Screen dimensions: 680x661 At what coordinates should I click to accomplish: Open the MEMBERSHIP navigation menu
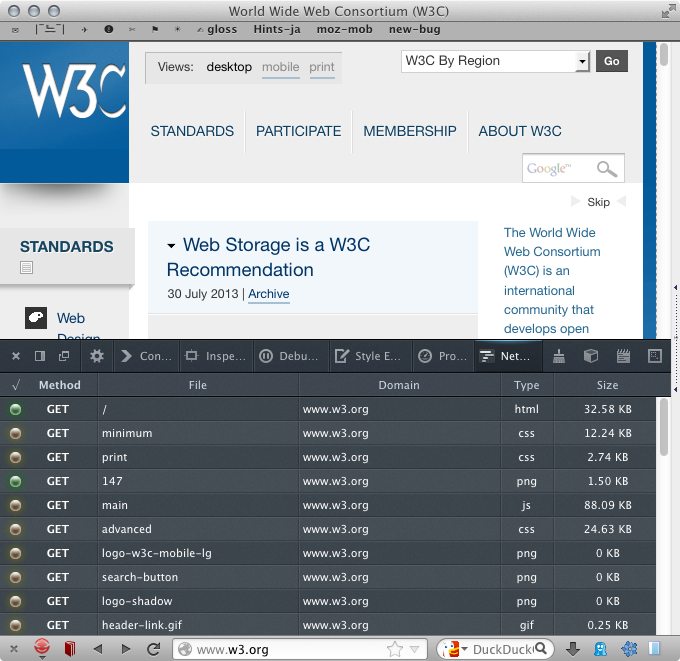(410, 131)
